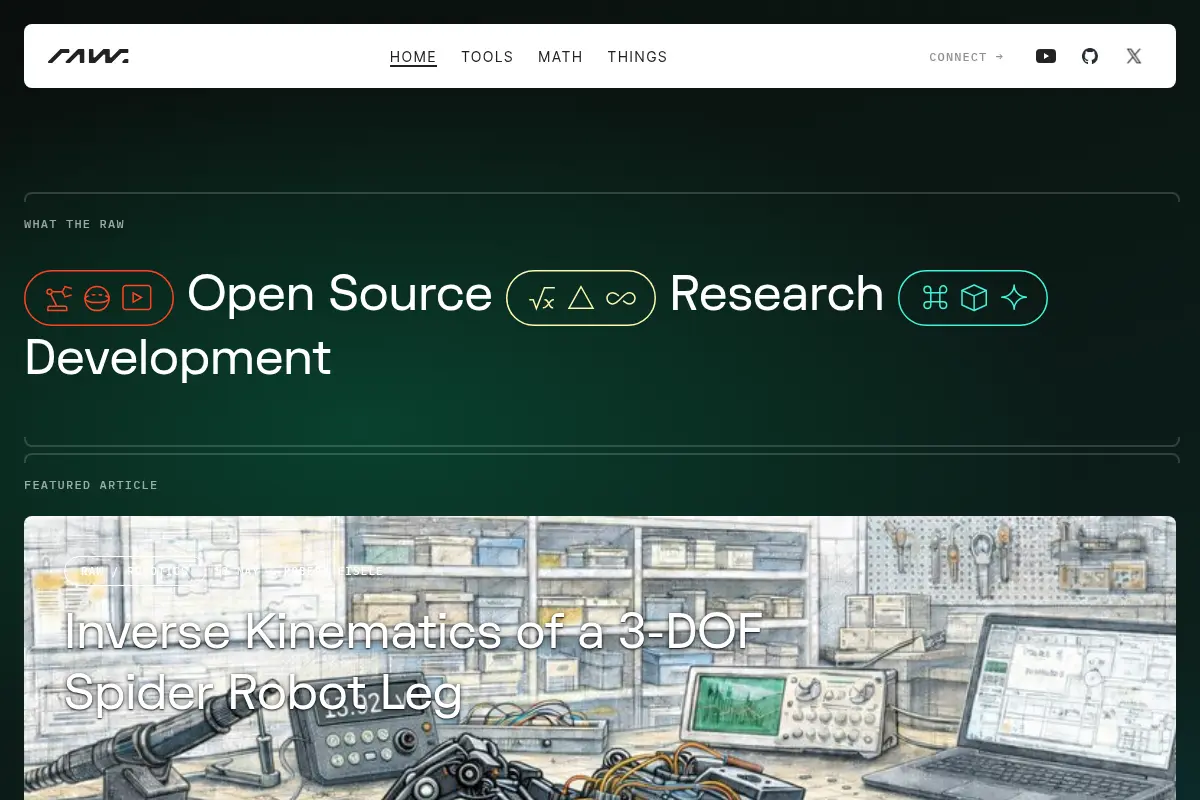Click the video play icon in the orange pill
Image resolution: width=1200 pixels, height=800 pixels.
[137, 298]
